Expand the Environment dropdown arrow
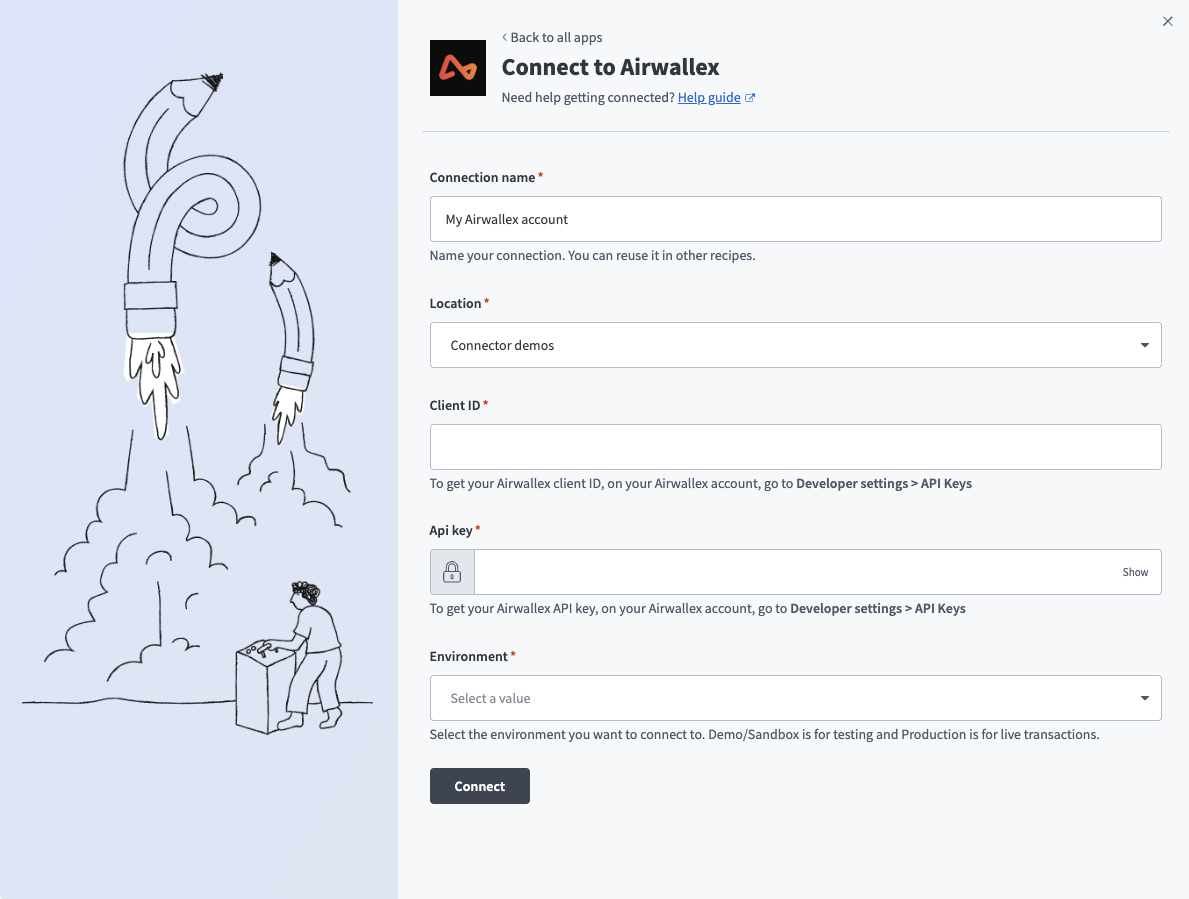The height and width of the screenshot is (899, 1189). (x=1144, y=698)
